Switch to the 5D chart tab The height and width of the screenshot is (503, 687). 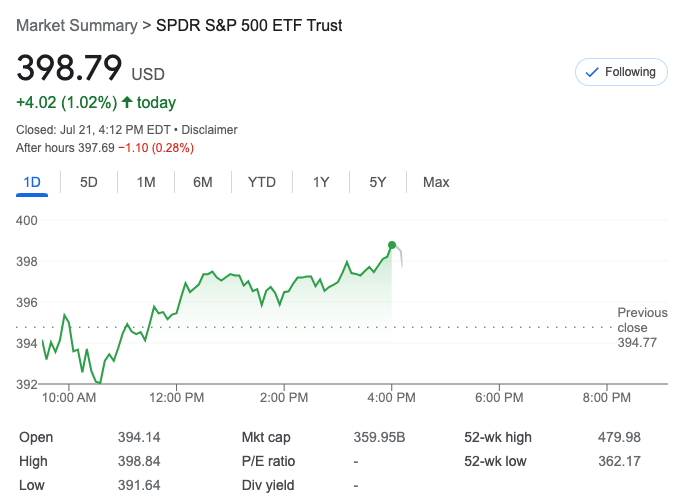point(89,182)
